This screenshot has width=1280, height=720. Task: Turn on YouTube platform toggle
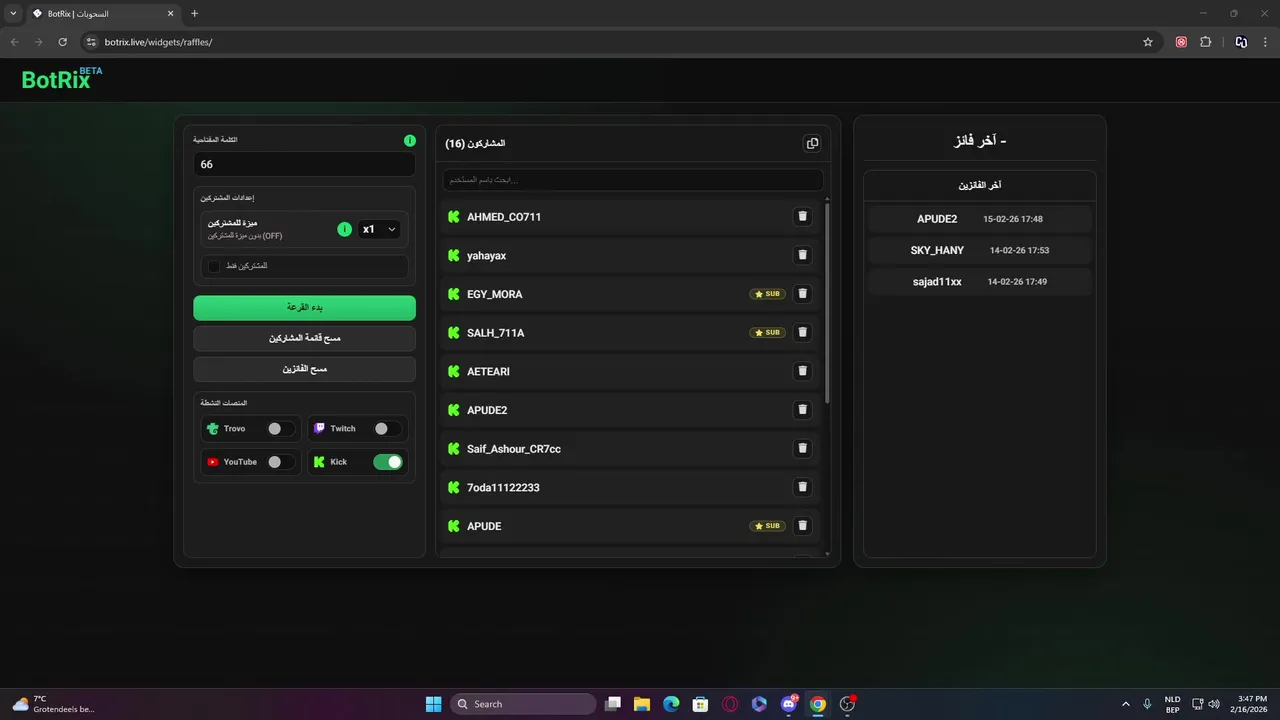click(x=281, y=462)
